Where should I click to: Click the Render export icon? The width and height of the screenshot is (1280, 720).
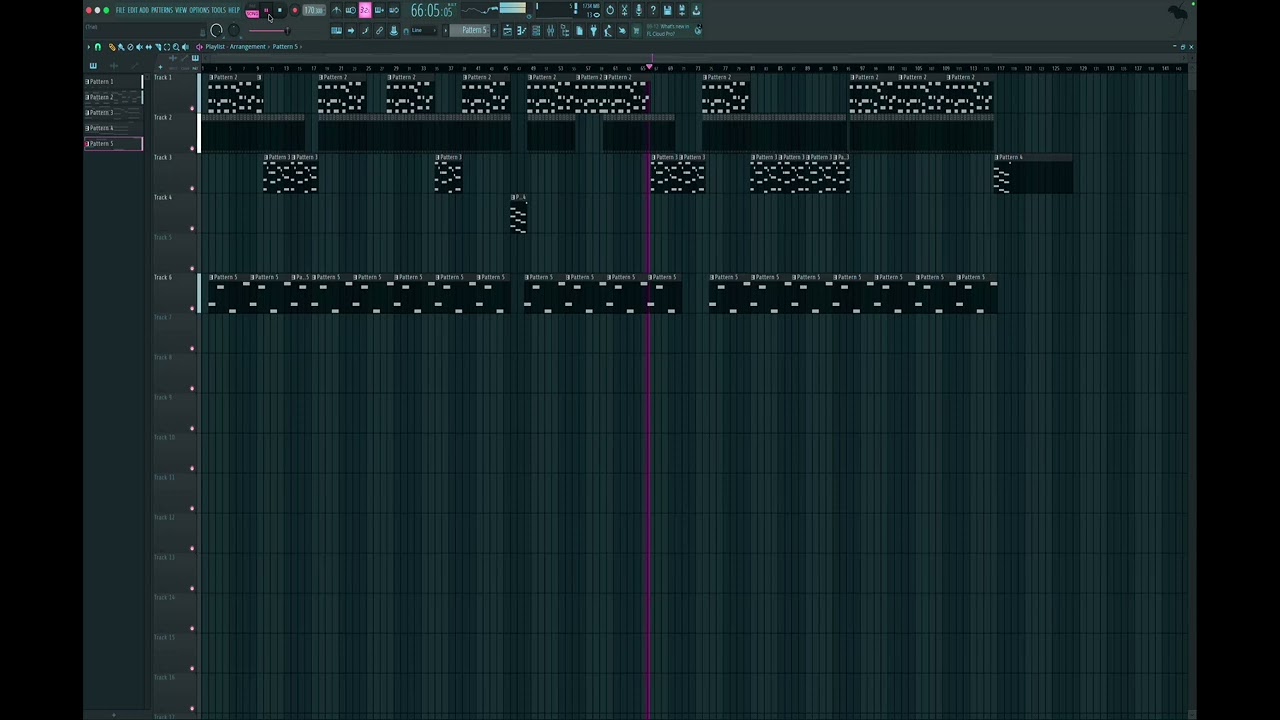696,10
